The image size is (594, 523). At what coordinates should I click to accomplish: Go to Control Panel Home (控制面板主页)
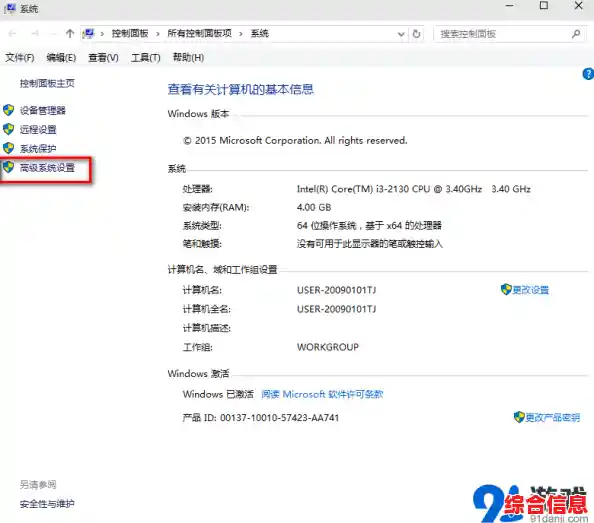coord(47,83)
